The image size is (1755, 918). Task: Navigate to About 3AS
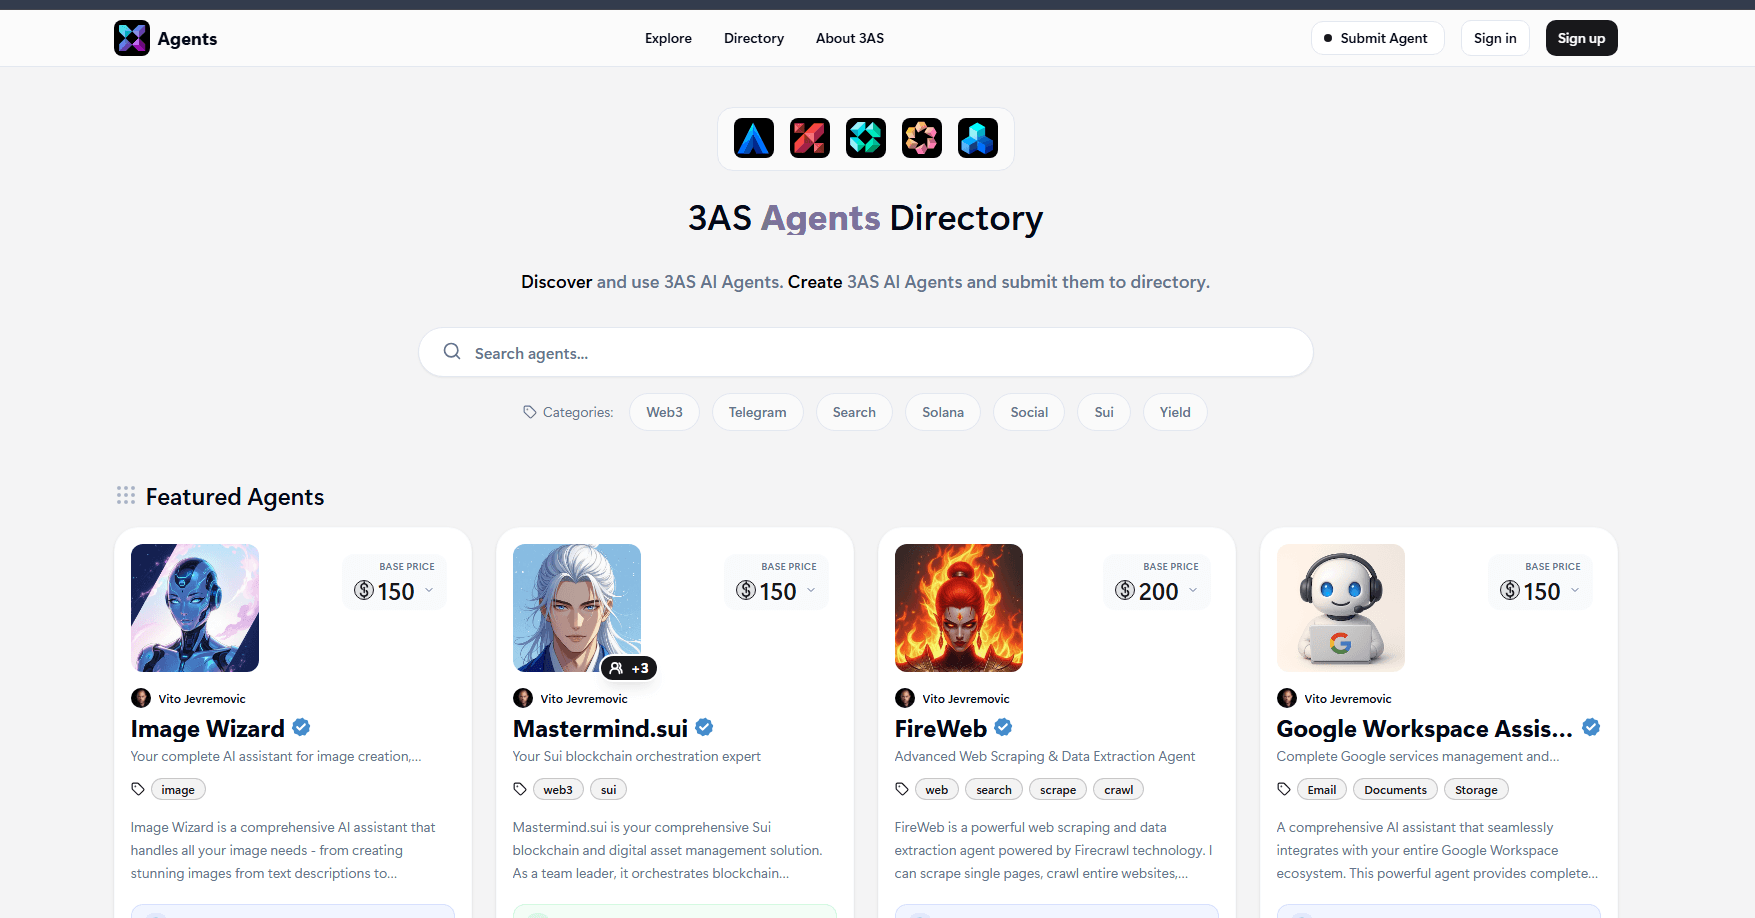click(849, 38)
